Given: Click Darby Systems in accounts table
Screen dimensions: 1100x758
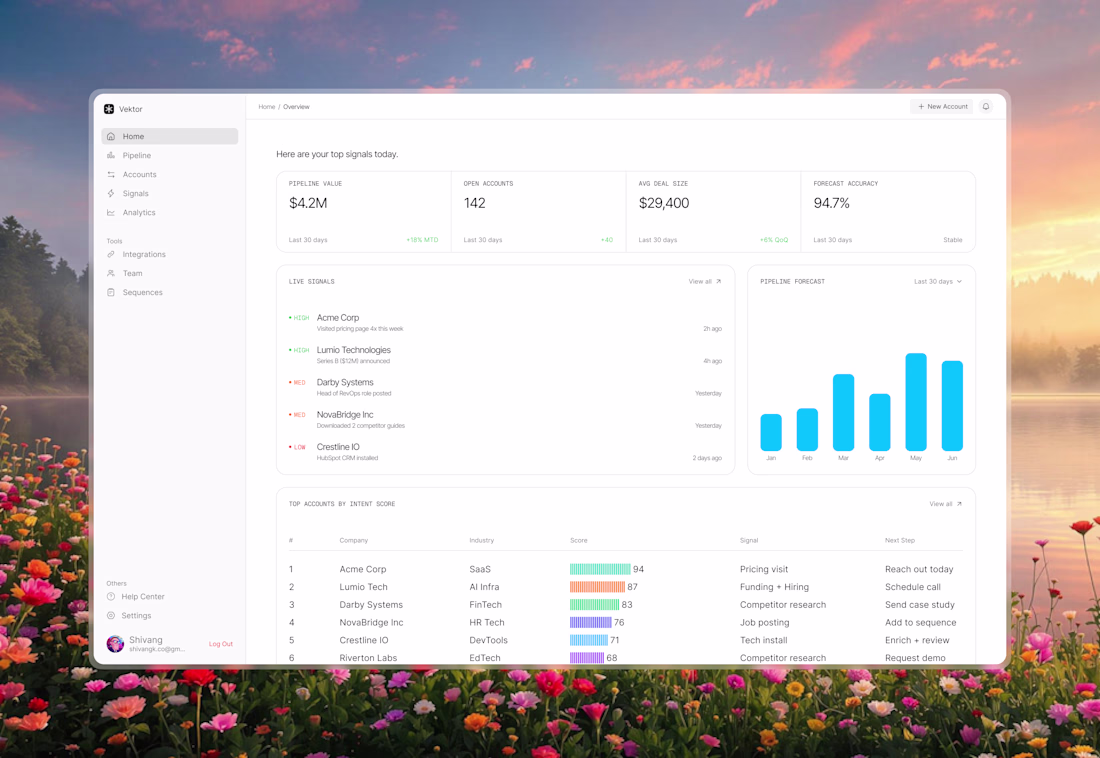Looking at the screenshot, I should tap(371, 605).
